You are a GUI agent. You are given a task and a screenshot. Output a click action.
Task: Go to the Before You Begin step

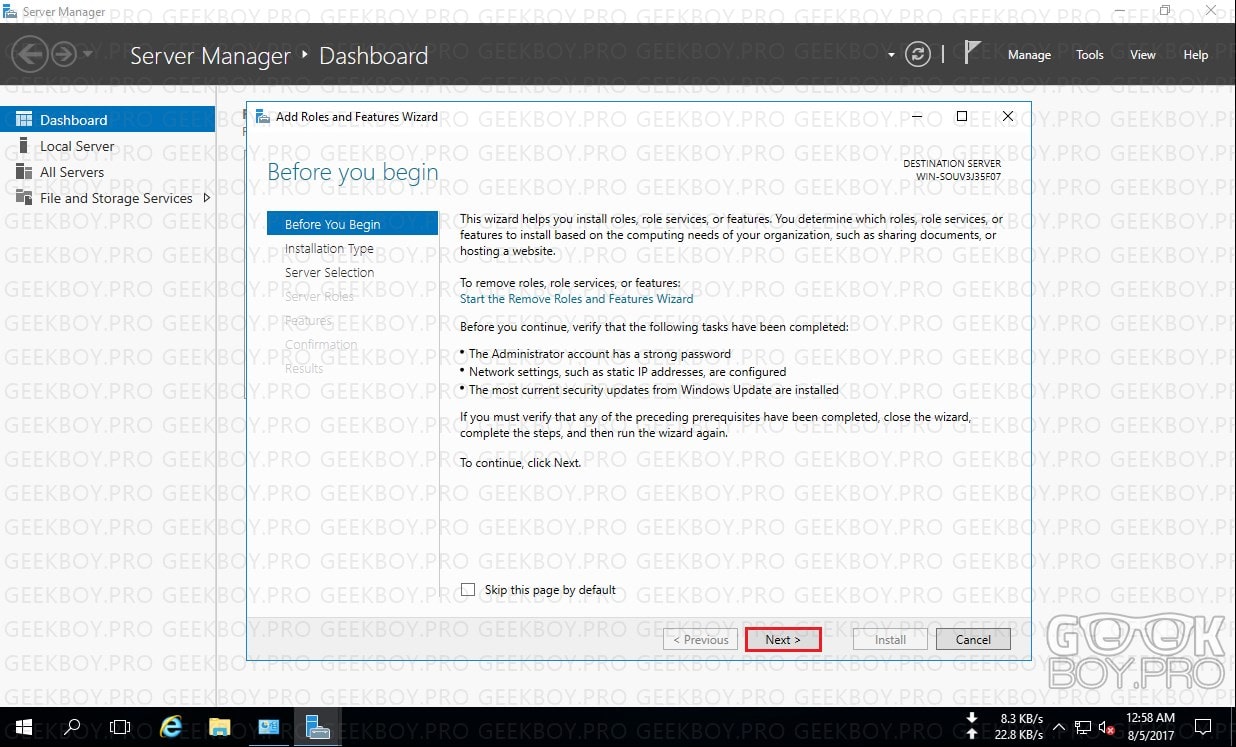[352, 224]
